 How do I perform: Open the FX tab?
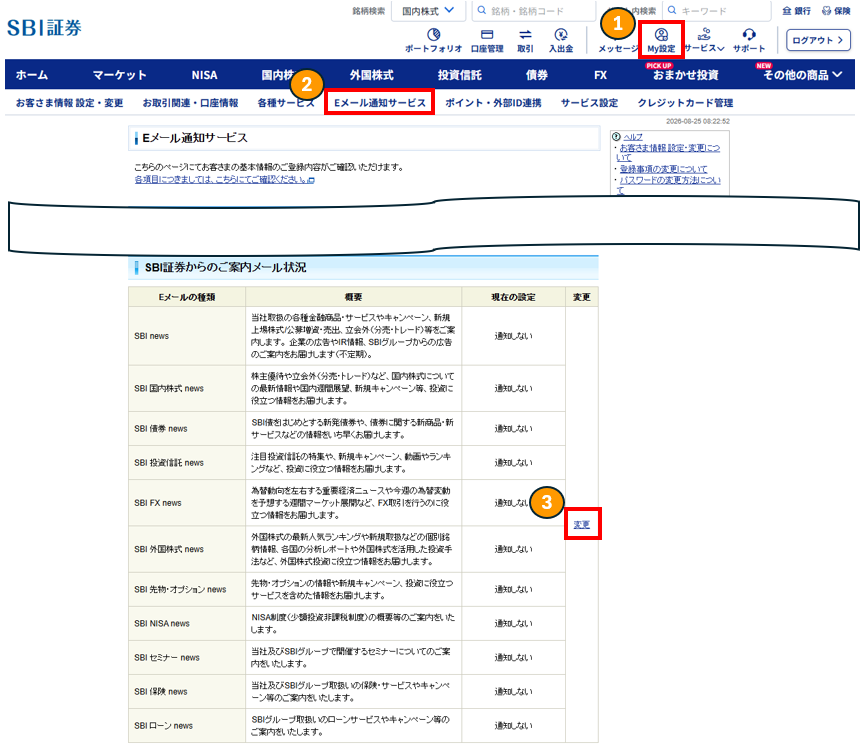[600, 75]
